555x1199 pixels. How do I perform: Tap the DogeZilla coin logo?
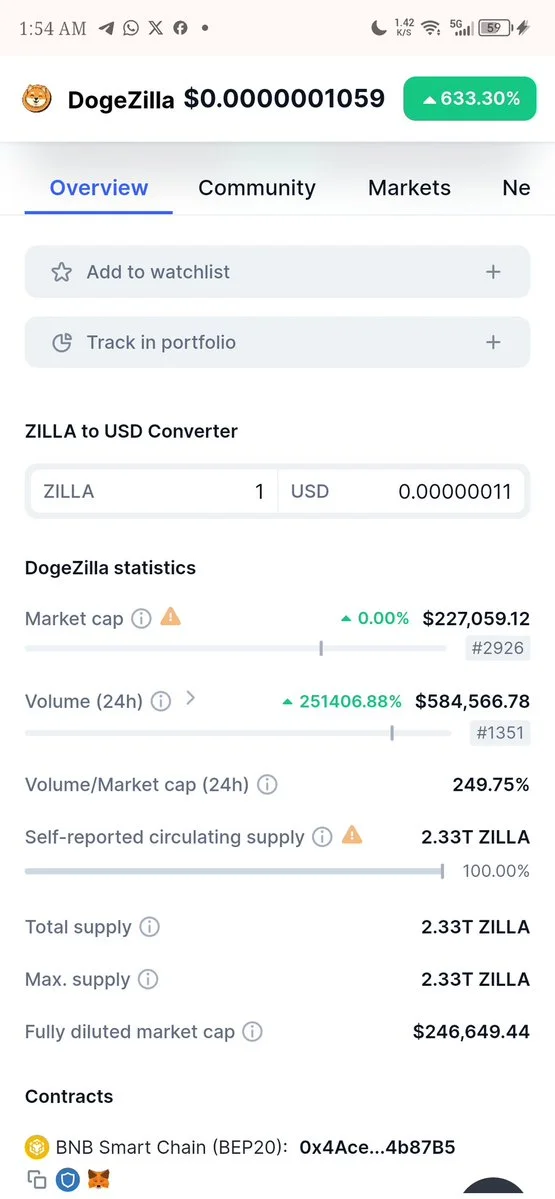pos(37,99)
